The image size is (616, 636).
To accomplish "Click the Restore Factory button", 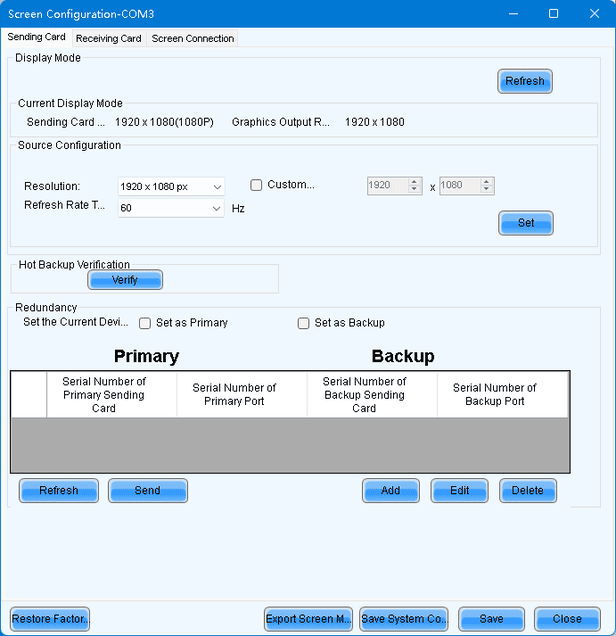I will point(50,619).
